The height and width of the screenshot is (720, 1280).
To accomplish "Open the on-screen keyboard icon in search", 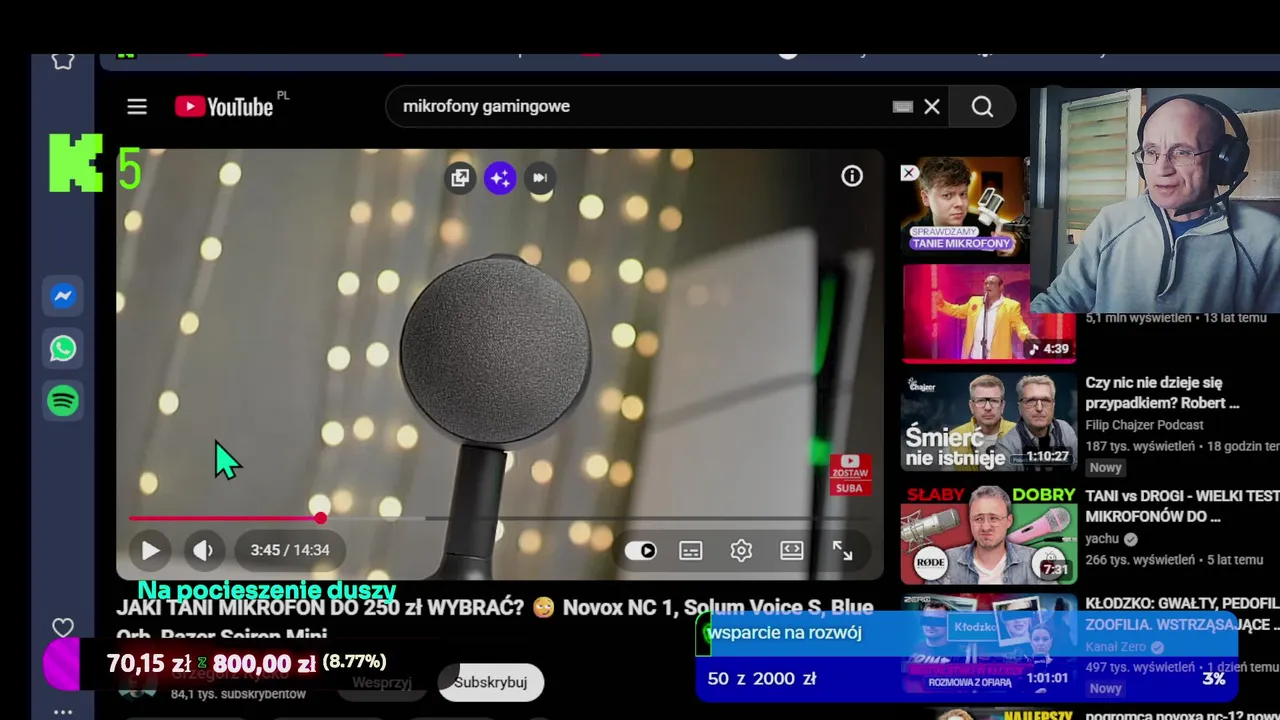I will (903, 107).
